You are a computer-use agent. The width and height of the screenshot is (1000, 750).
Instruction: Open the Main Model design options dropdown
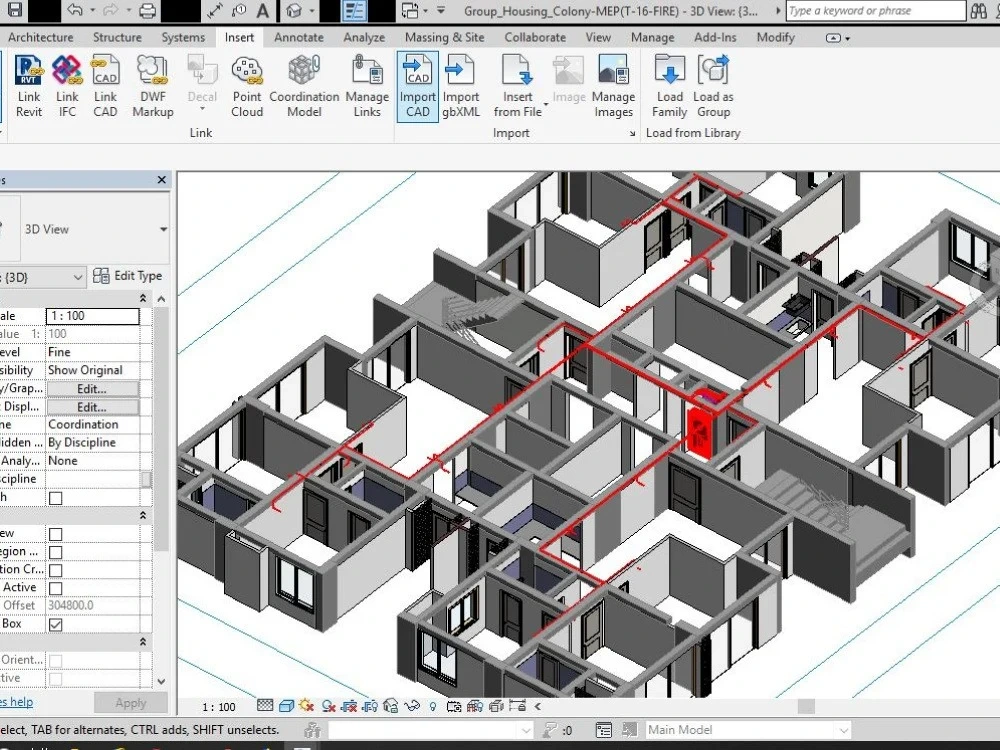[x=843, y=730]
